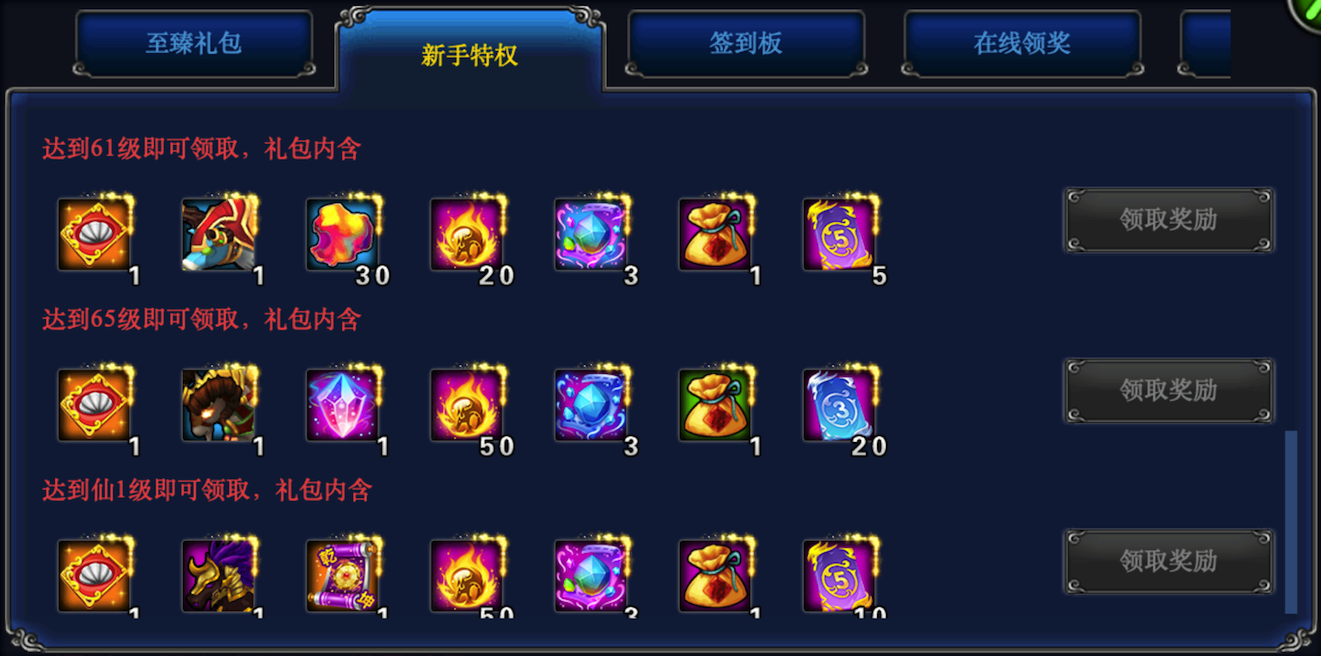Click the purple scroll icon in 仙1级 row
Image resolution: width=1321 pixels, height=656 pixels.
pos(343,576)
